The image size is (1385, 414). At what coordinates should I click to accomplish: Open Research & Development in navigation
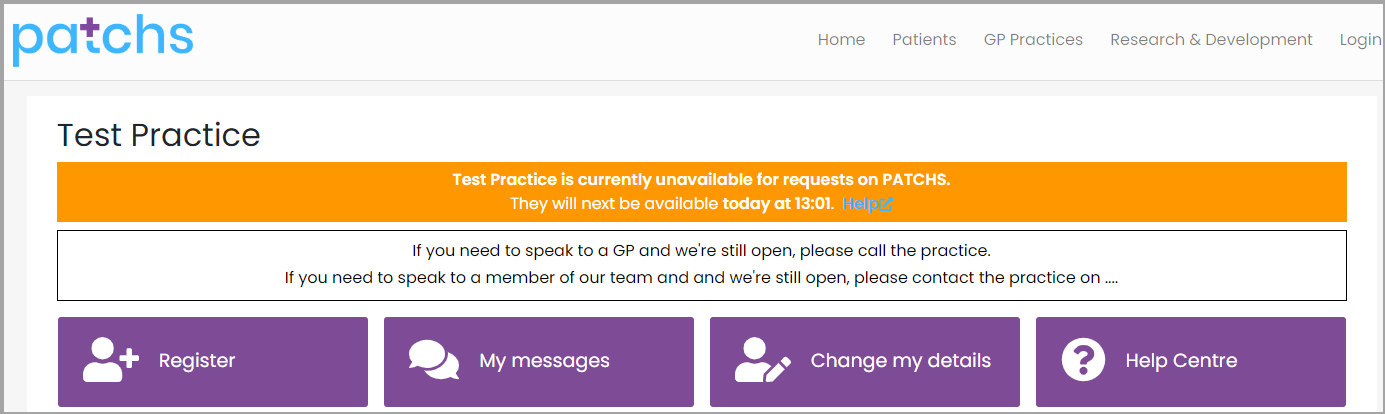[1211, 40]
